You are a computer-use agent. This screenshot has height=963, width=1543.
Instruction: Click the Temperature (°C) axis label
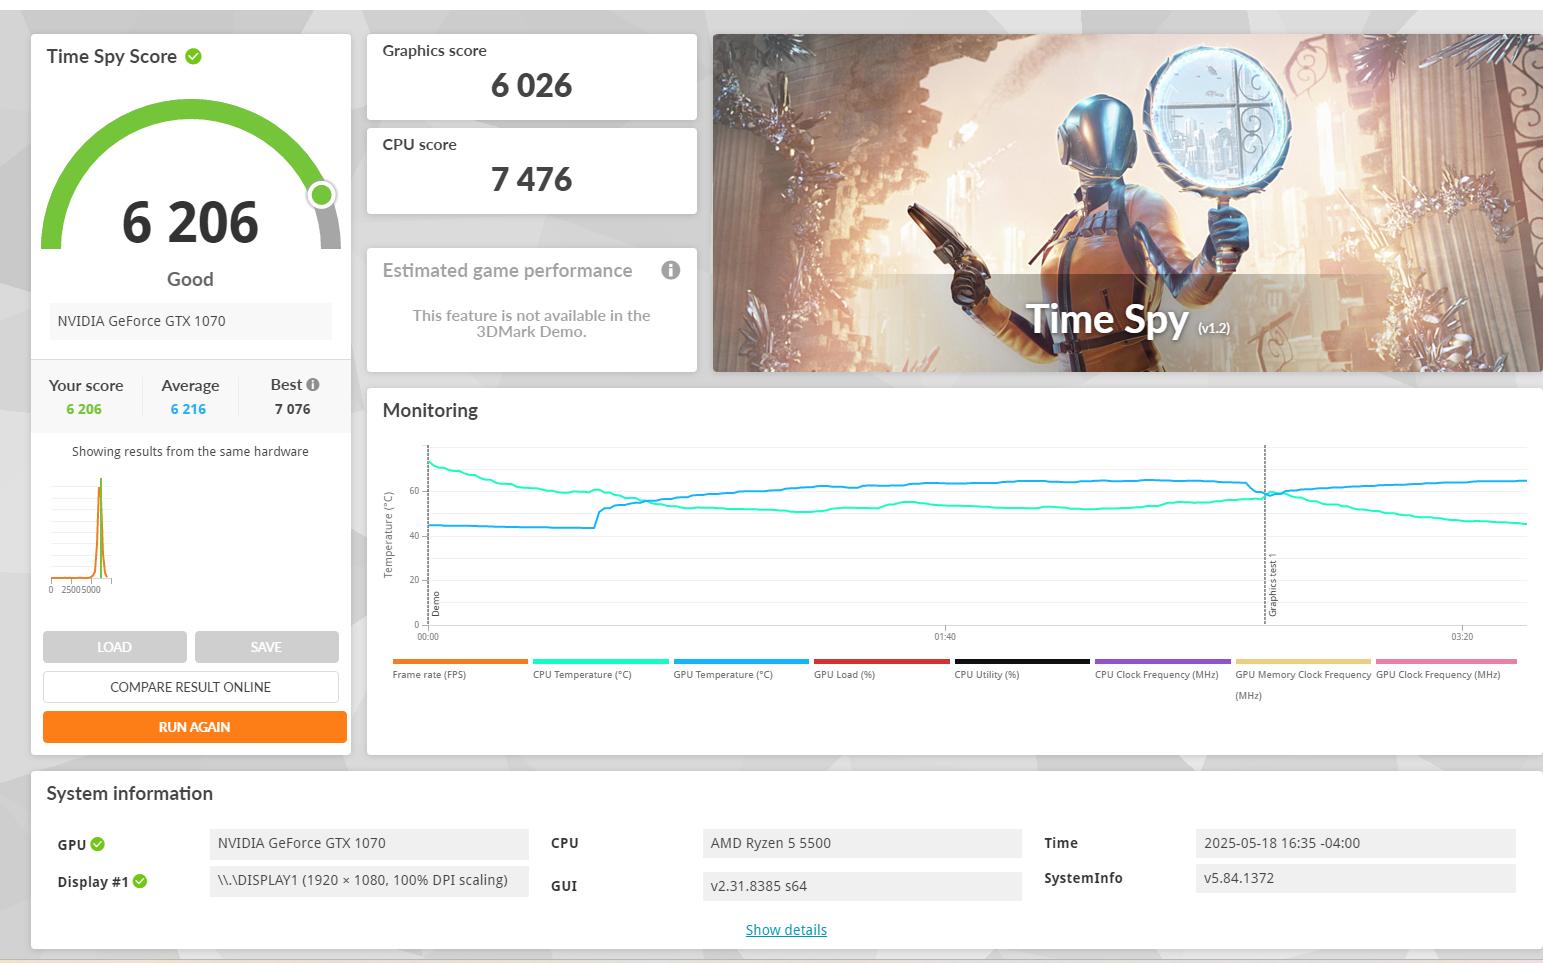[x=388, y=535]
